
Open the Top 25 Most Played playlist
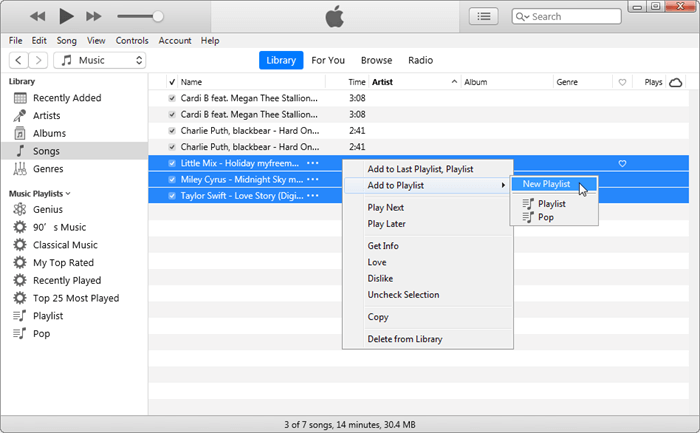[74, 298]
